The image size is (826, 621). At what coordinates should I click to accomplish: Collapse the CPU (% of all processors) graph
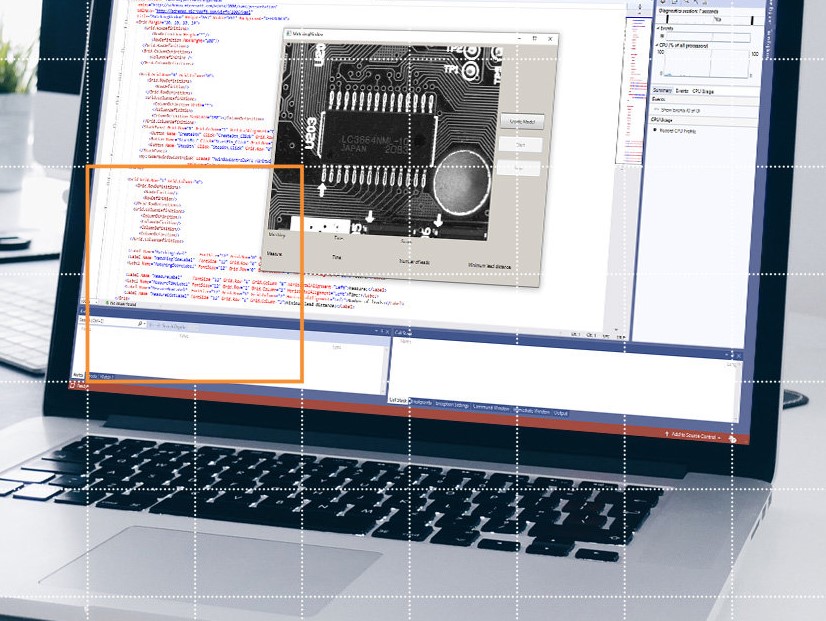(x=656, y=45)
